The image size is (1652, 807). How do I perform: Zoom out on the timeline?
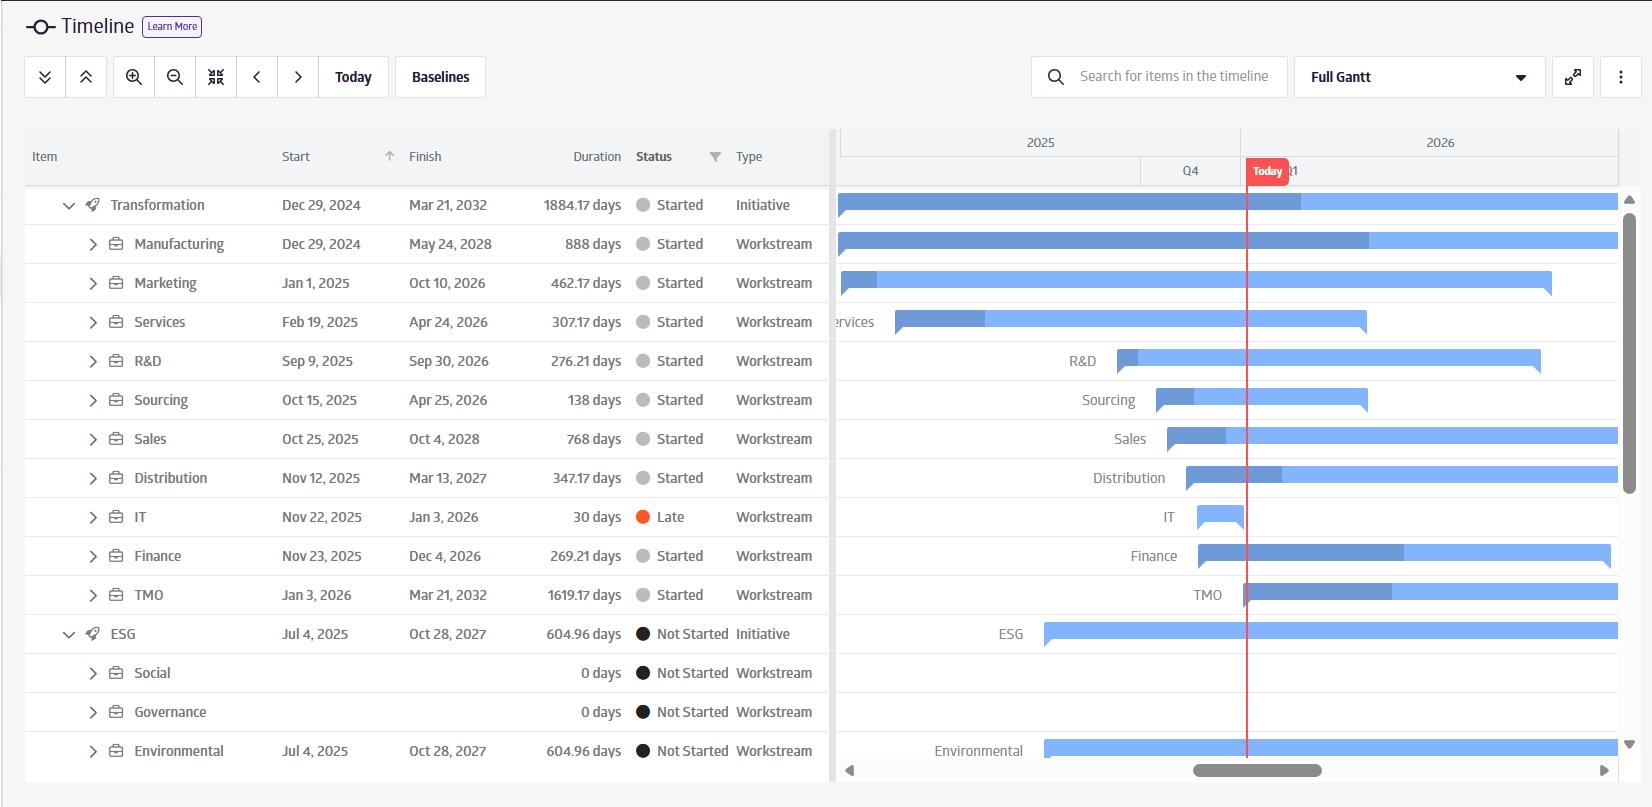[x=175, y=77]
